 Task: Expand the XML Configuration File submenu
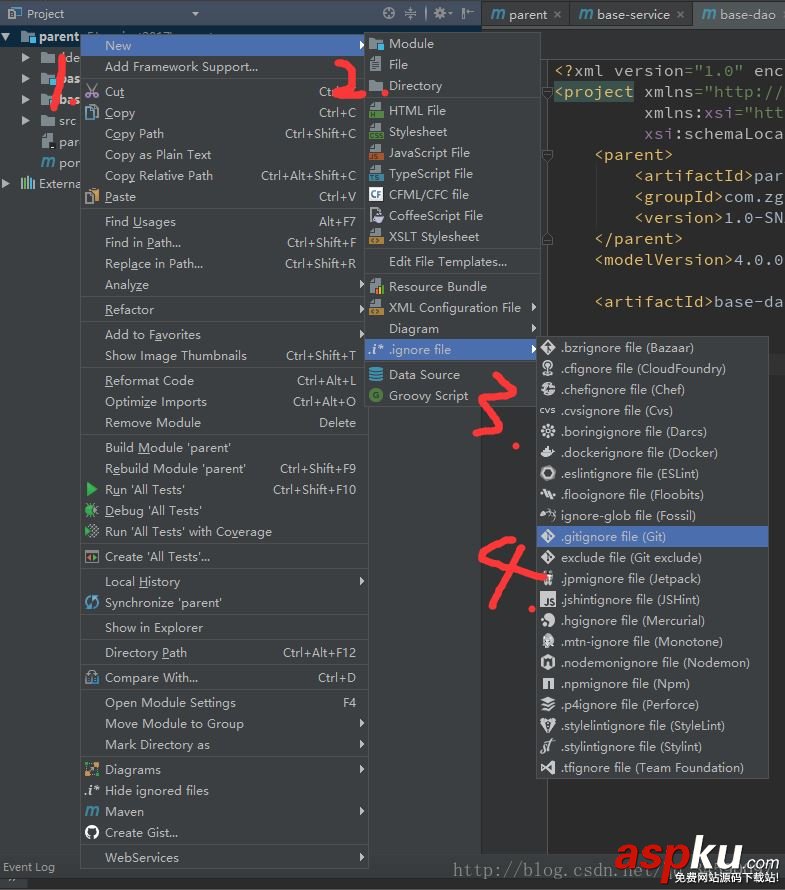click(452, 308)
